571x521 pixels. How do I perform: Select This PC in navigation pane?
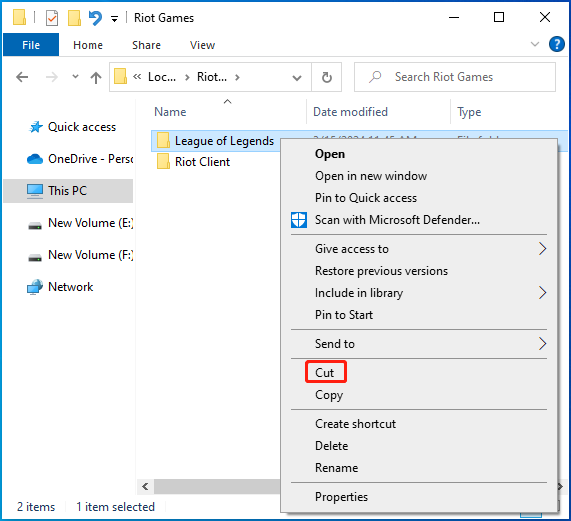[68, 191]
